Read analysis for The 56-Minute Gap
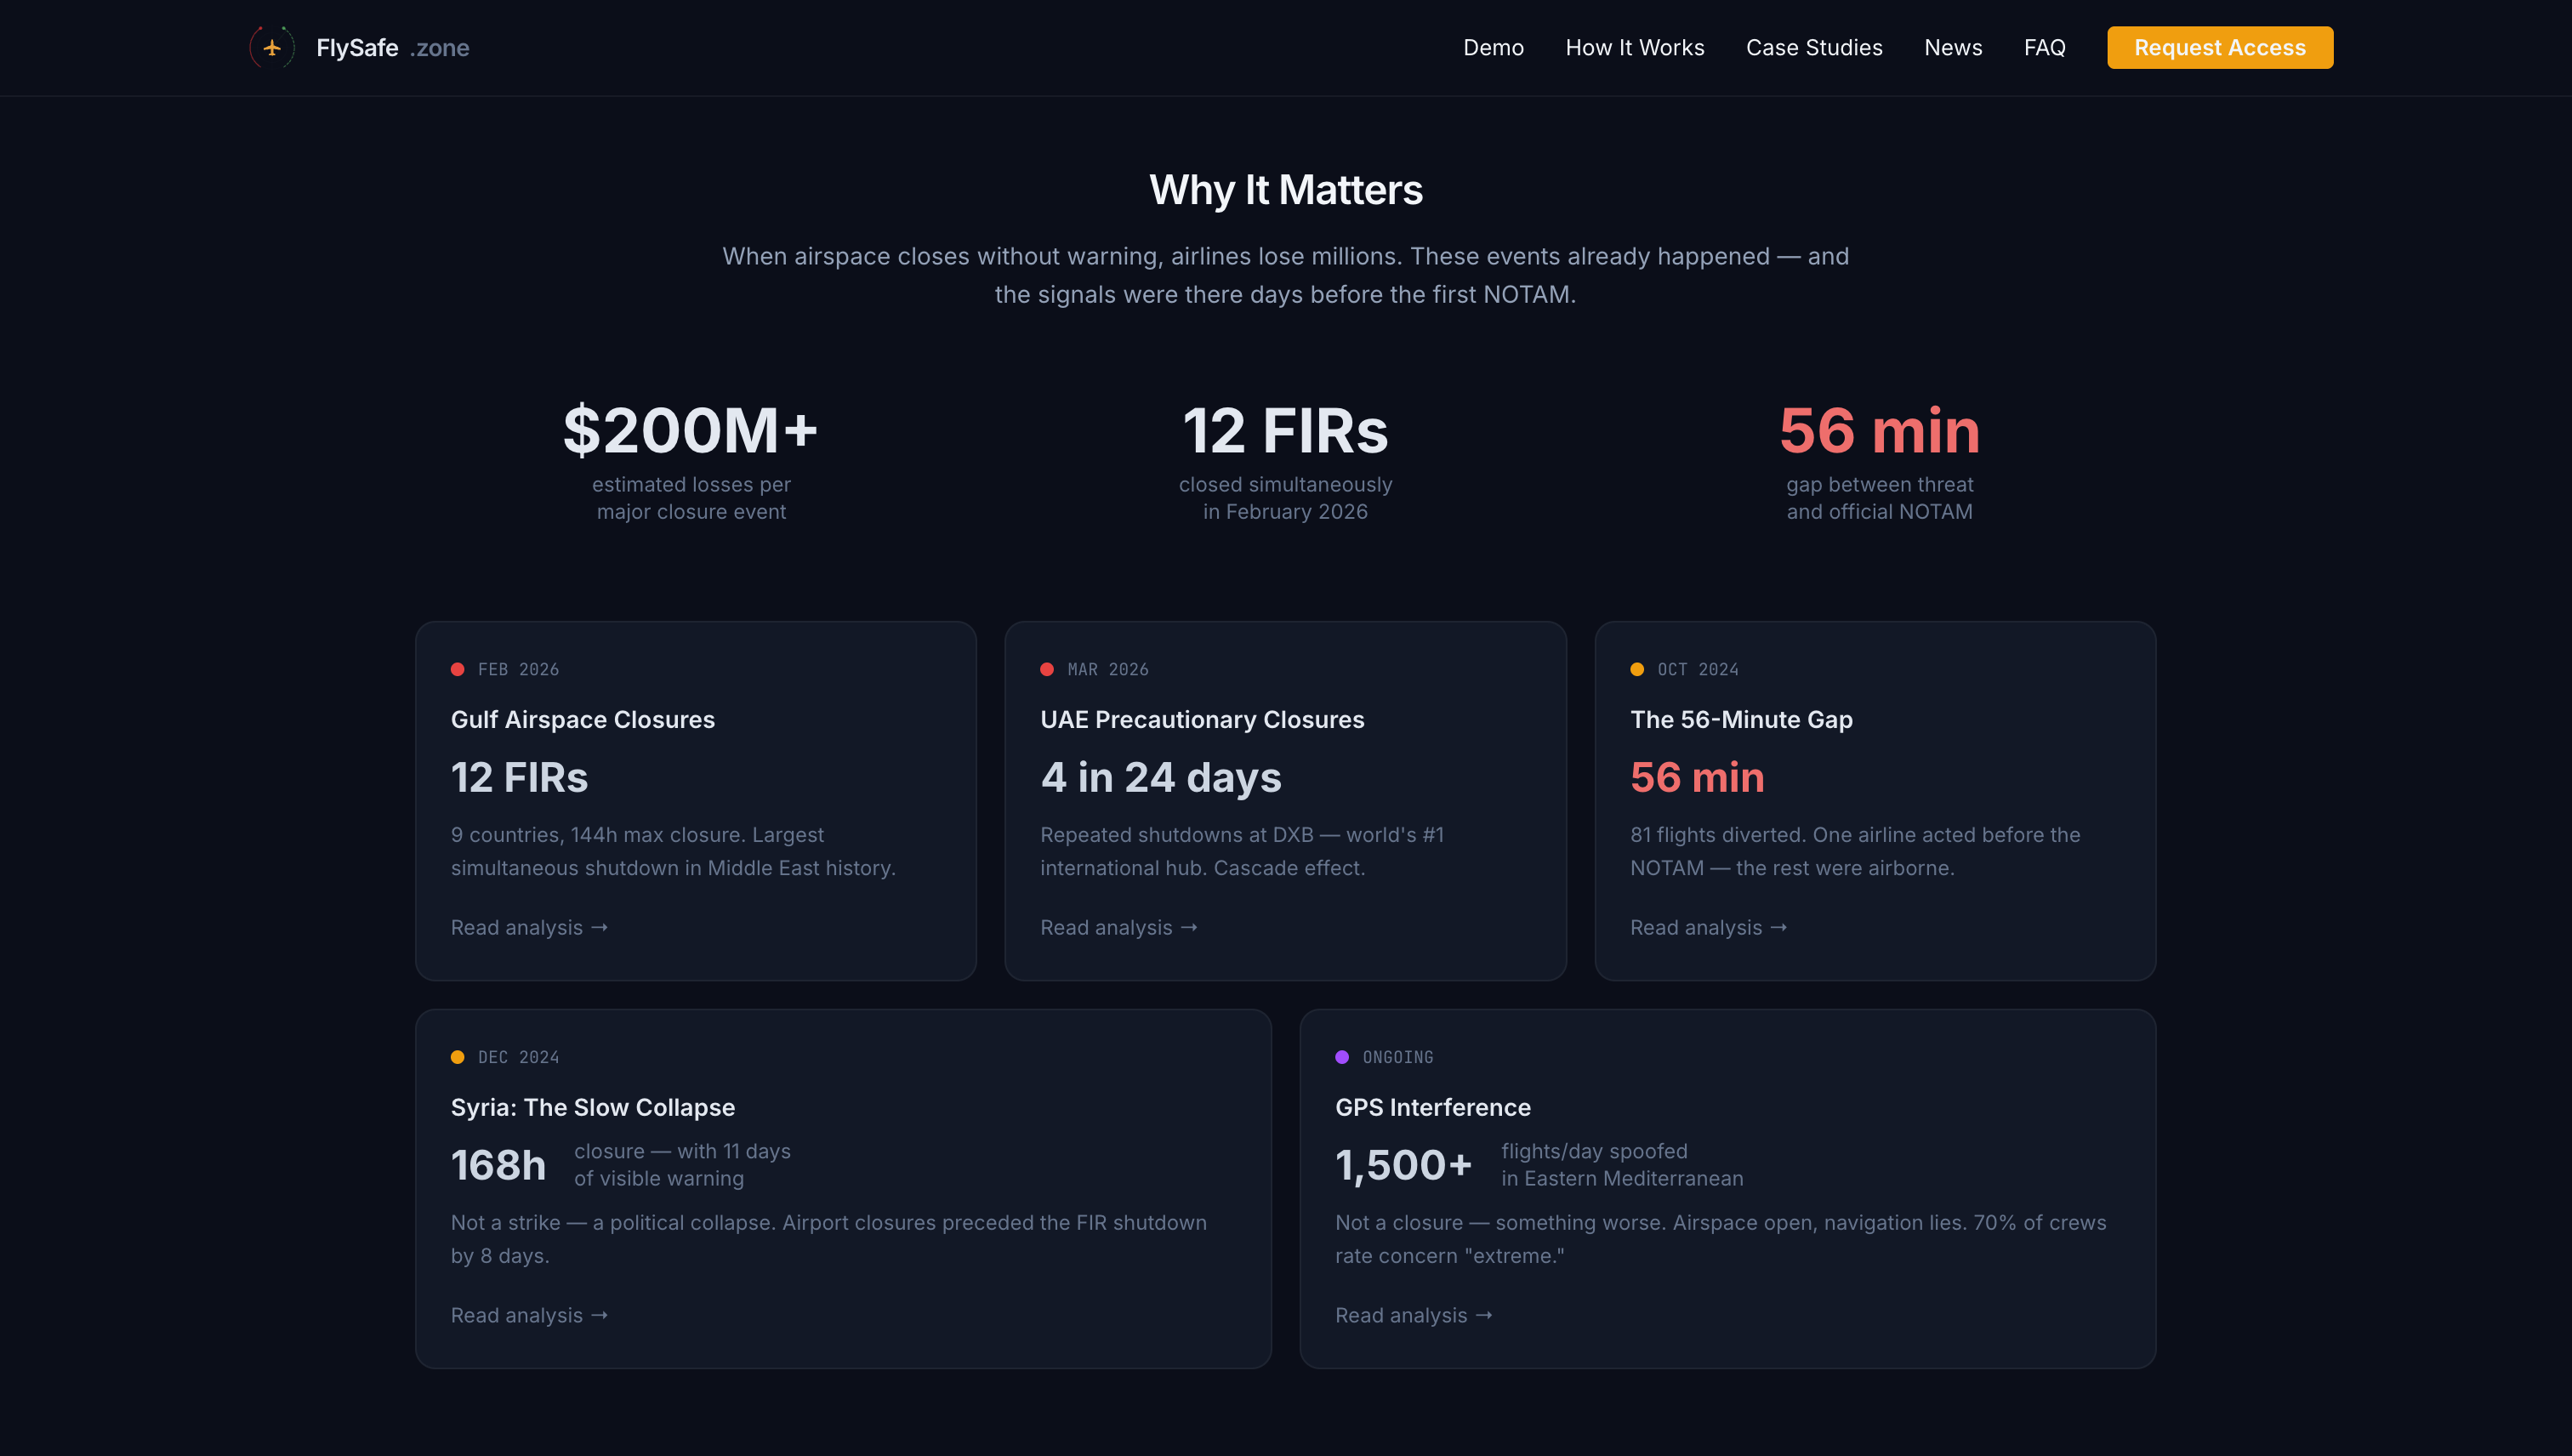 (x=1707, y=927)
